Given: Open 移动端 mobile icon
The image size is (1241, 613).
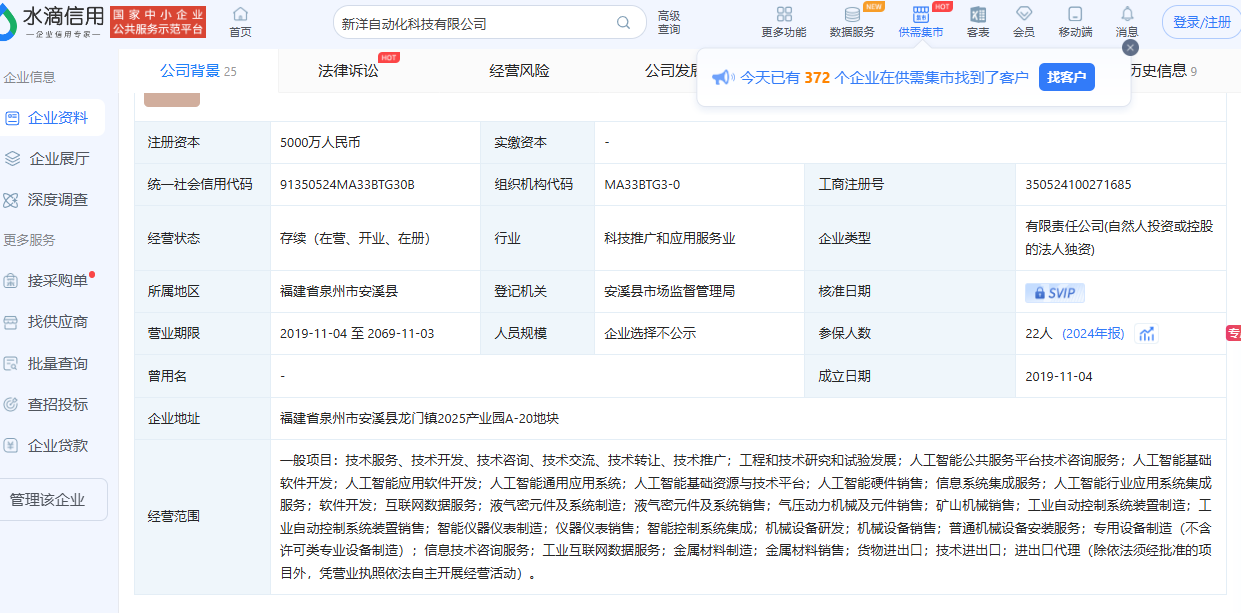Looking at the screenshot, I should pos(1075,21).
